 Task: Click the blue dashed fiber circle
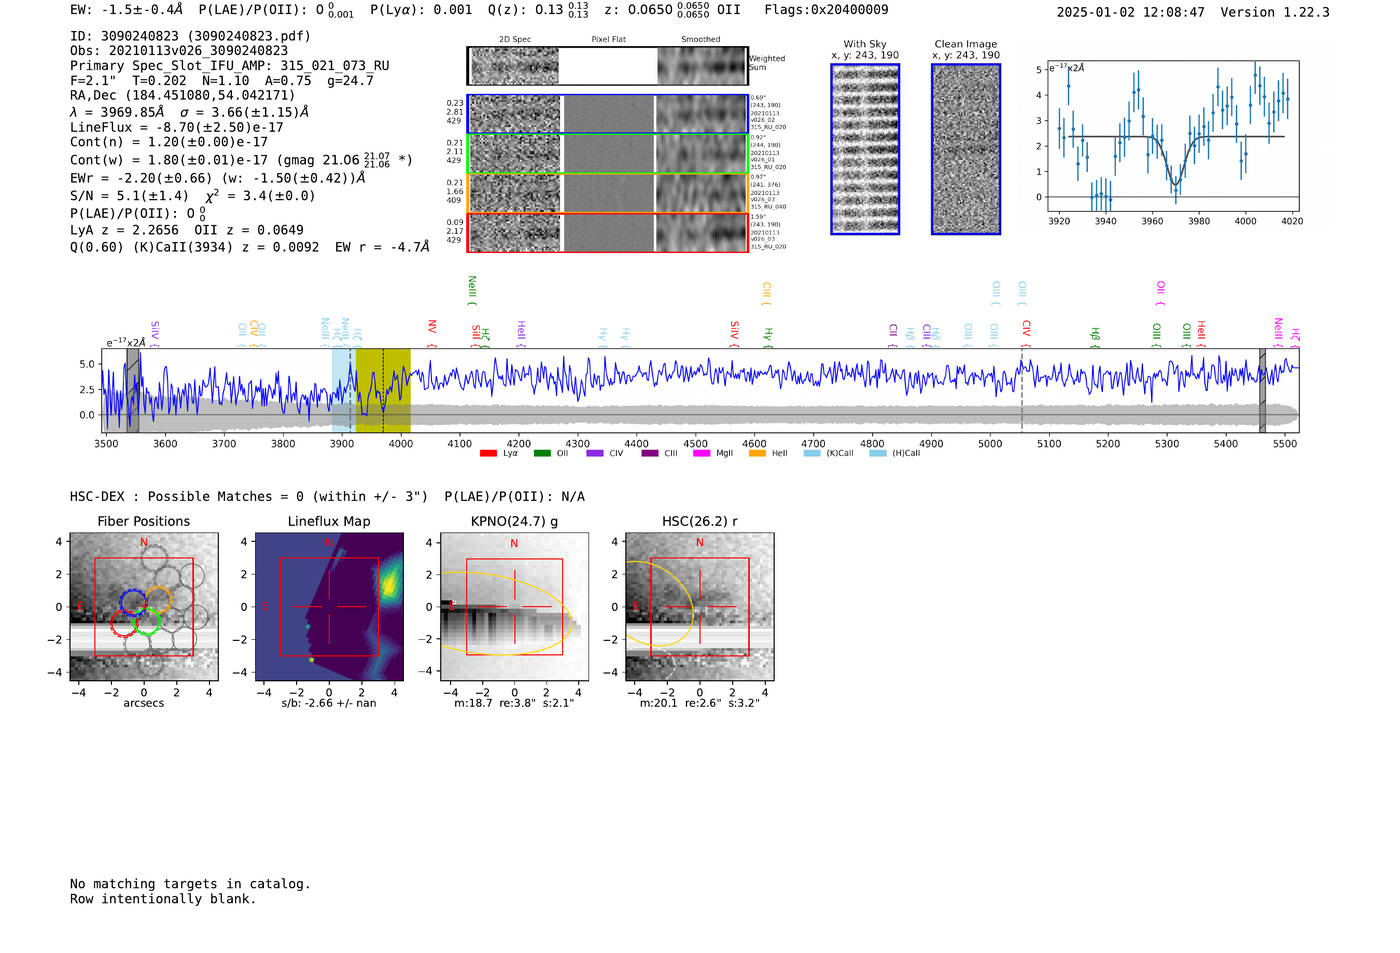[133, 602]
